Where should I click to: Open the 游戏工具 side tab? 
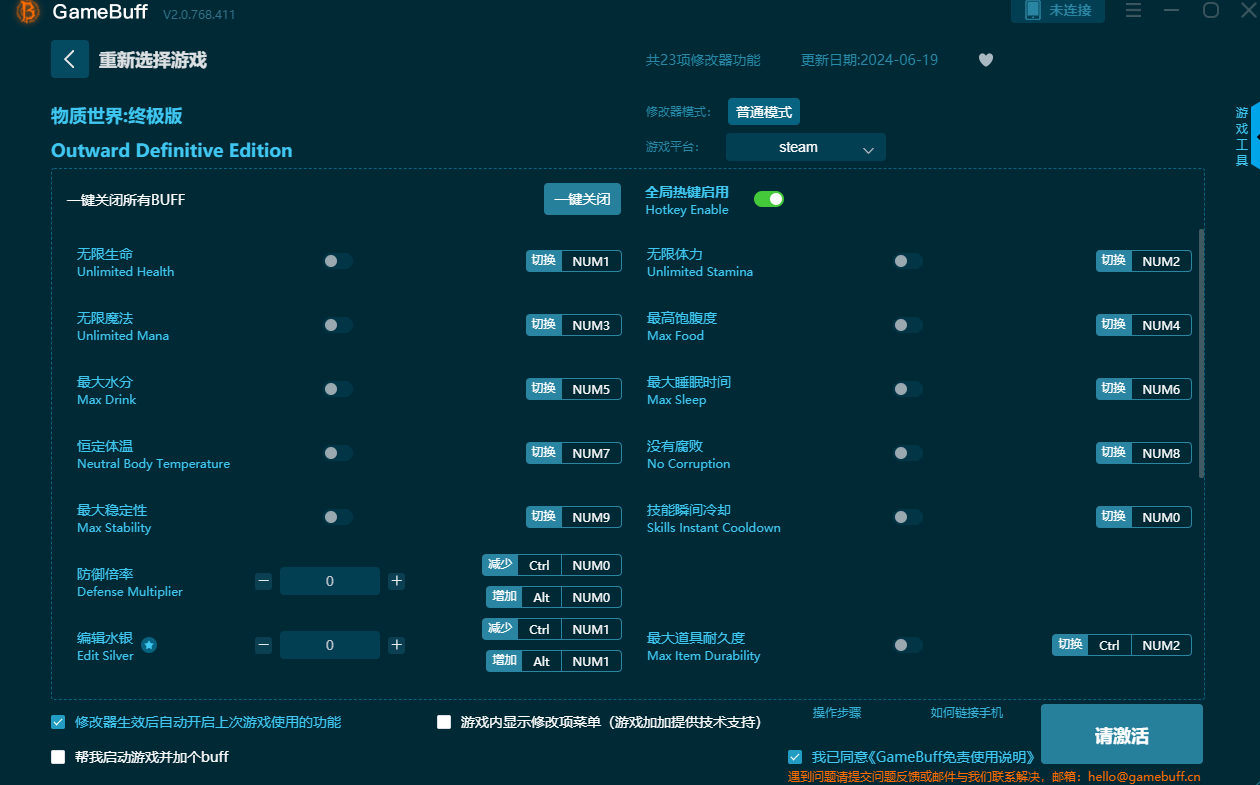[x=1240, y=137]
